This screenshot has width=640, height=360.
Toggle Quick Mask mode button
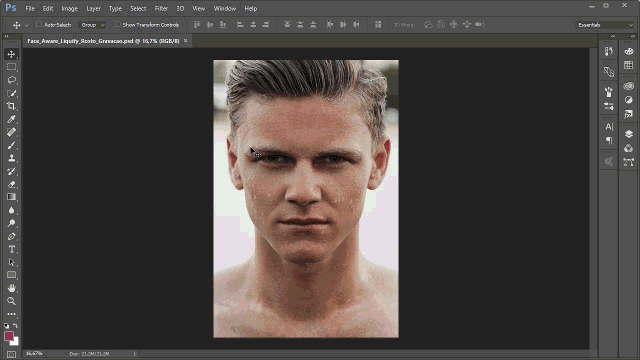(11, 354)
